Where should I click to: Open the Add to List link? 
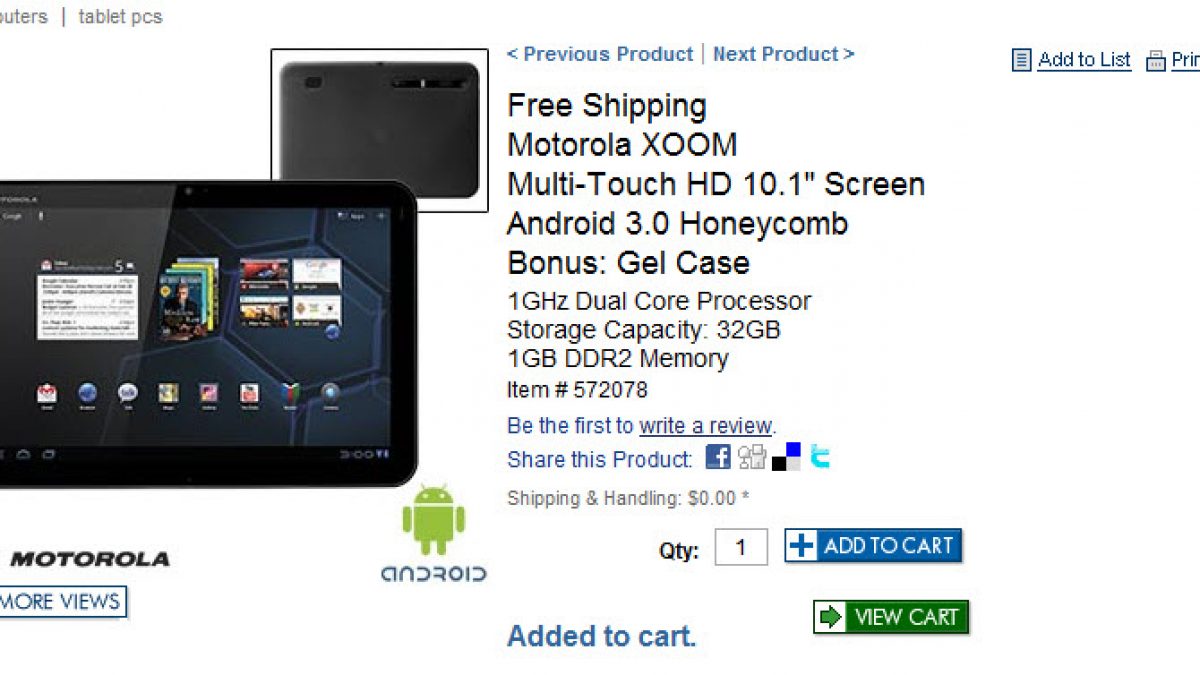1084,60
